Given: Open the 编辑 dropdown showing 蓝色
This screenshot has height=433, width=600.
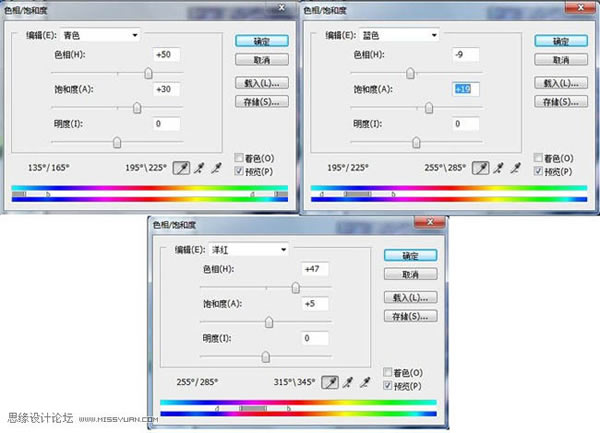Looking at the screenshot, I should pyautogui.click(x=399, y=35).
